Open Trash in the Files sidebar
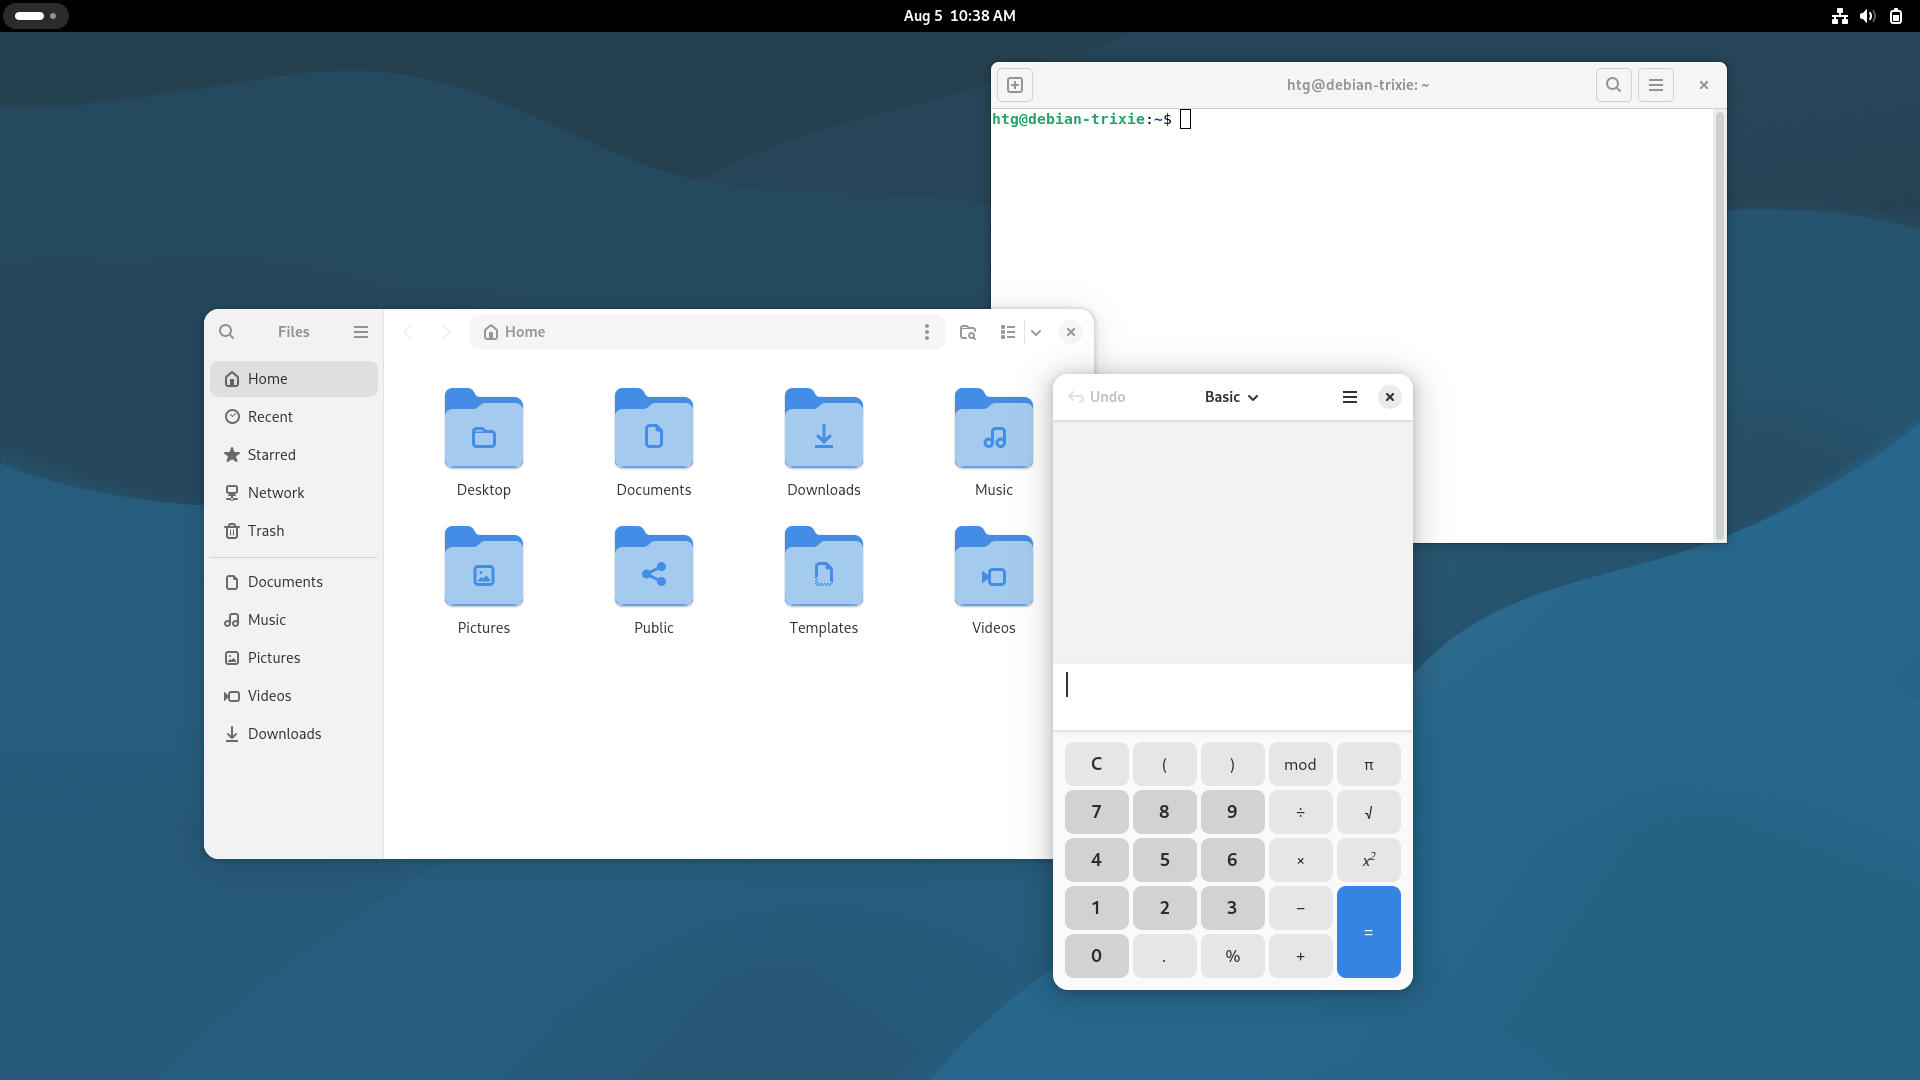Viewport: 1920px width, 1080px height. (x=294, y=531)
